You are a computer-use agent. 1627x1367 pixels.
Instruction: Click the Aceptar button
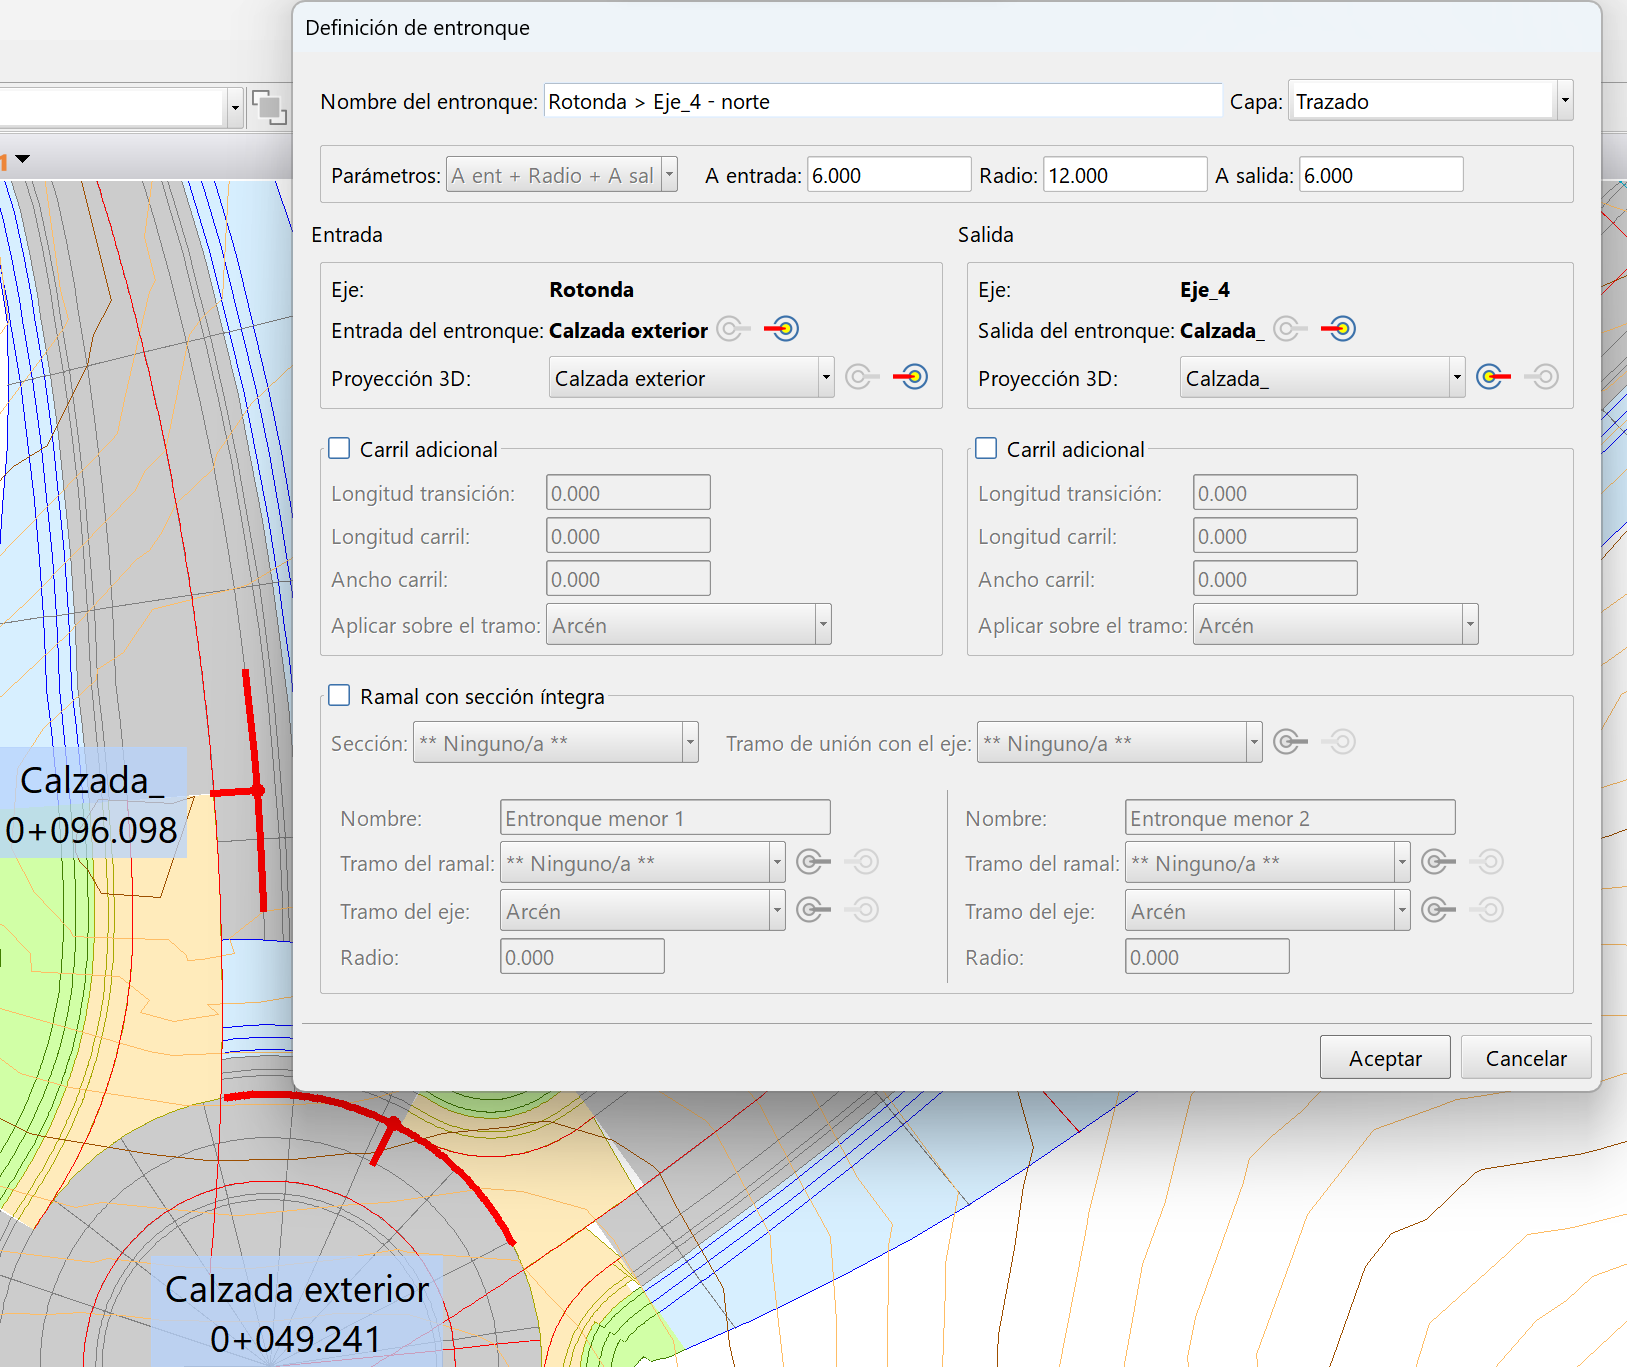pyautogui.click(x=1384, y=1058)
